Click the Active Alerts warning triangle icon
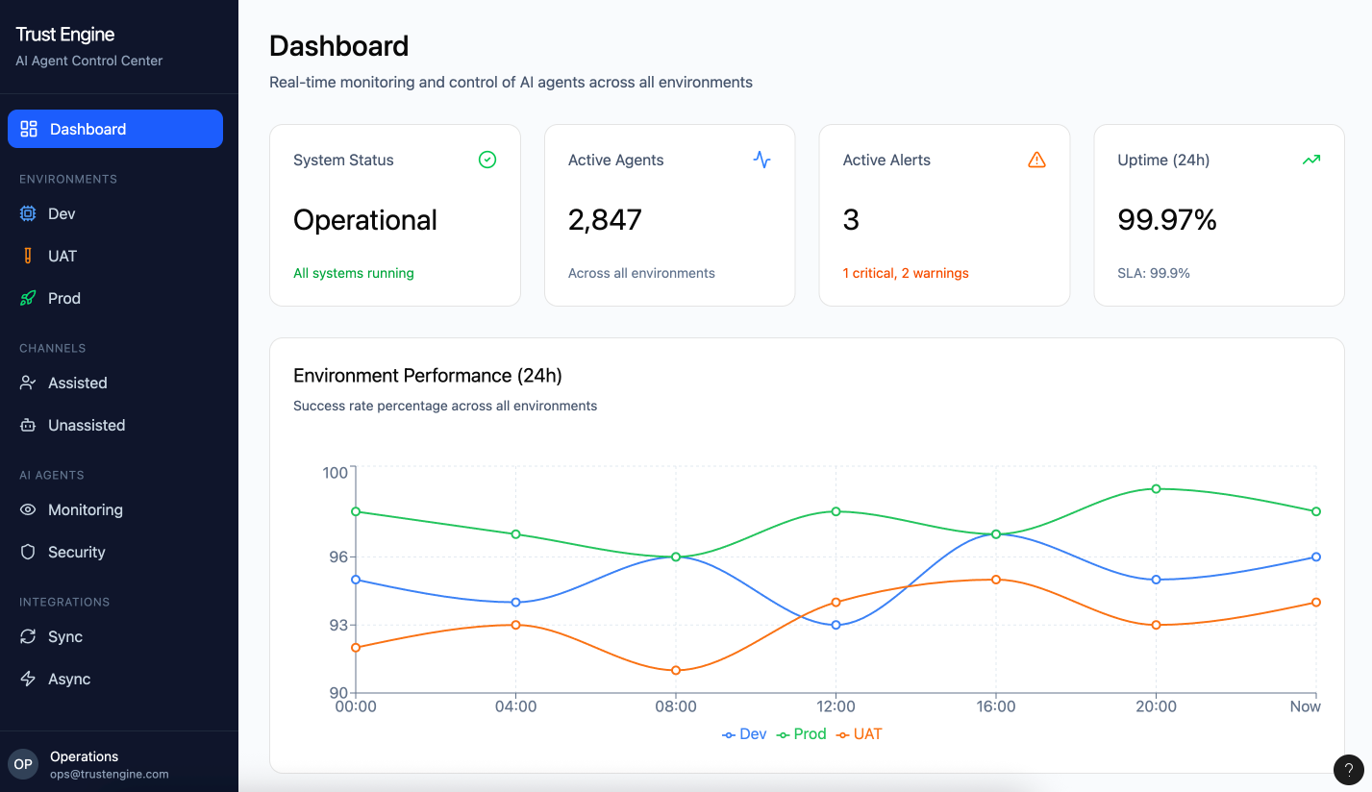1372x792 pixels. tap(1036, 160)
